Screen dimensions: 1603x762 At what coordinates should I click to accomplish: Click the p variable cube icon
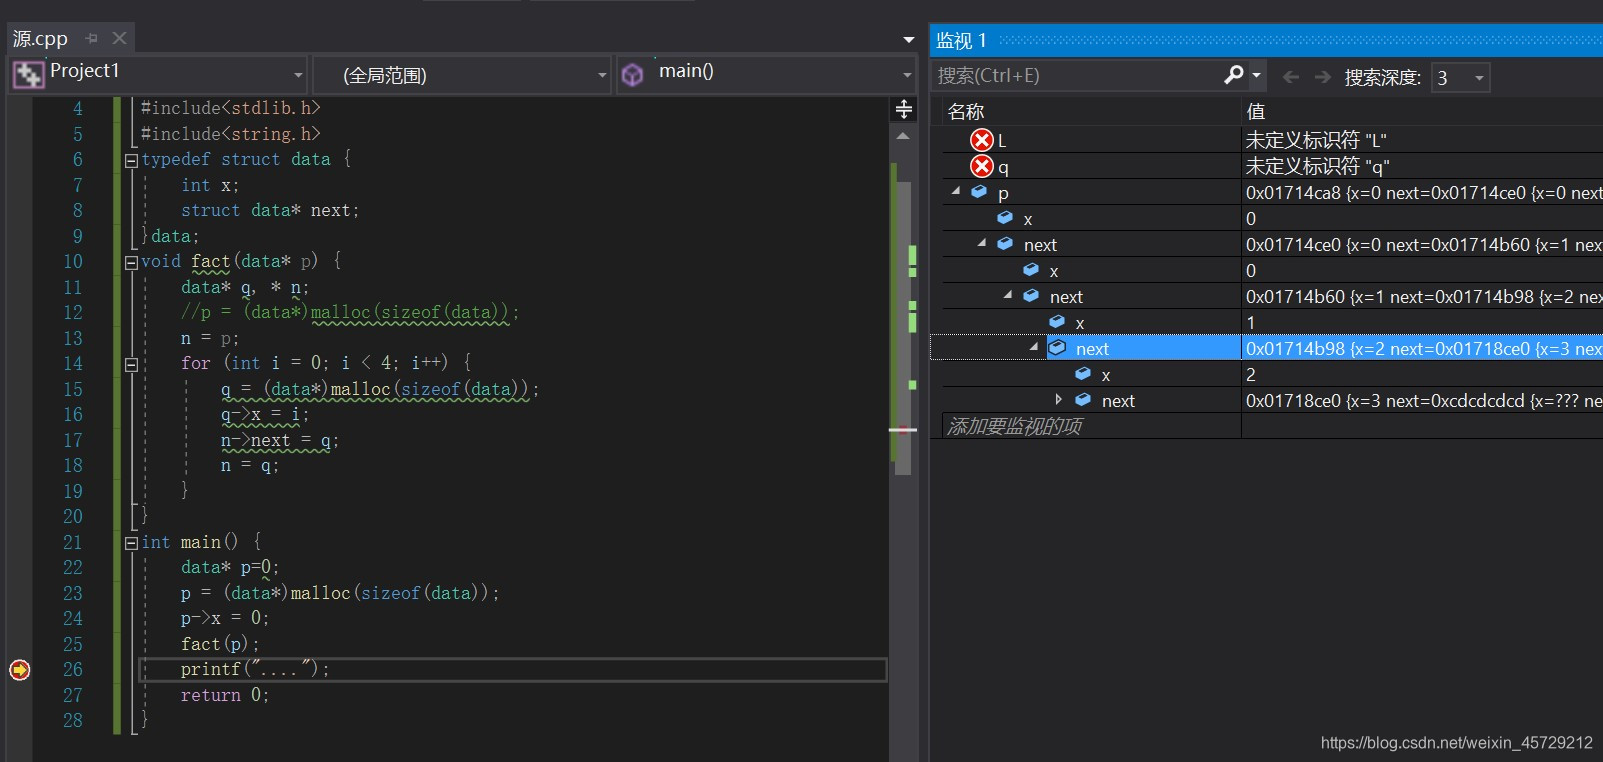pyautogui.click(x=979, y=192)
